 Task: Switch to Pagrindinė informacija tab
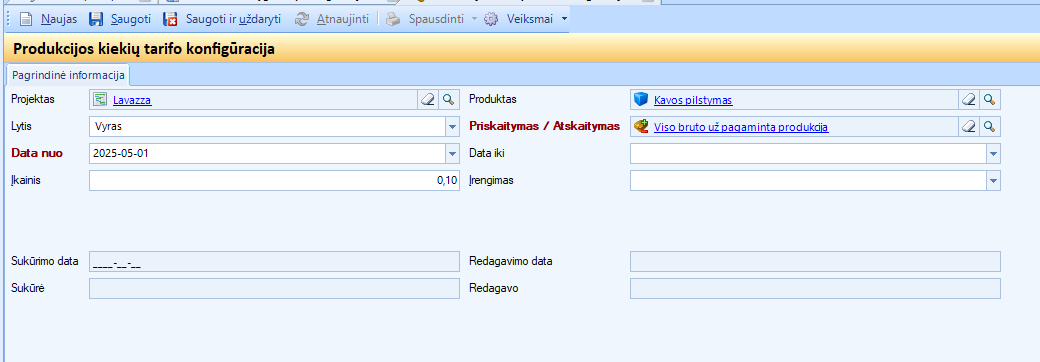[68, 75]
